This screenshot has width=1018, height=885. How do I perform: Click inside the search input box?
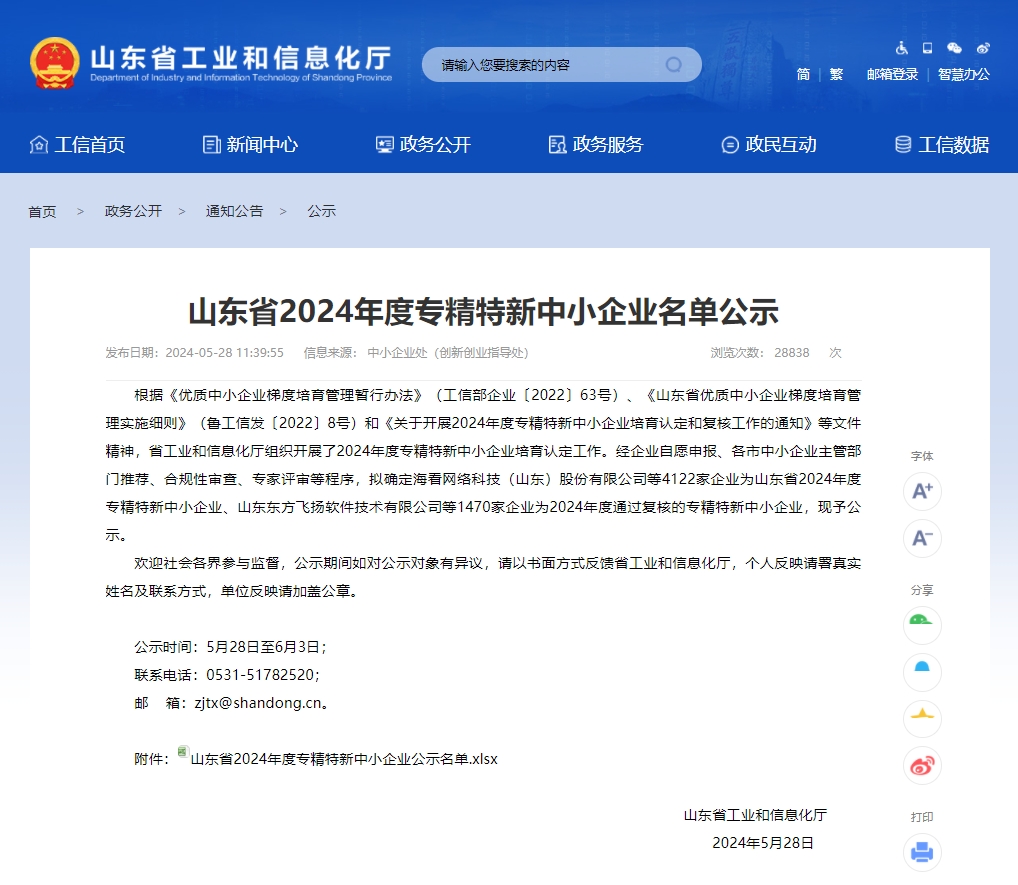(x=540, y=64)
